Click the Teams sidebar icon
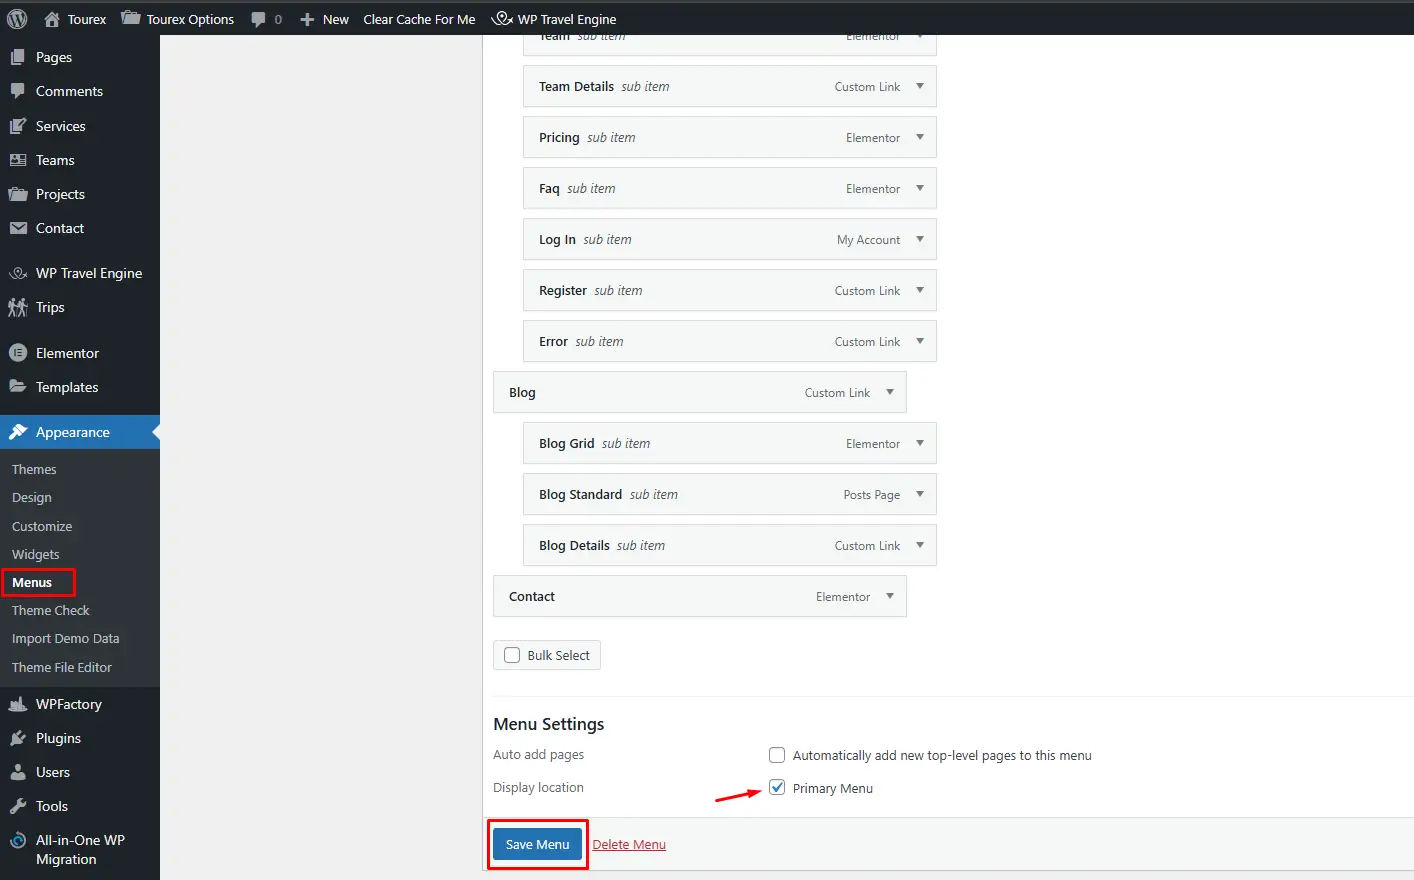1414x880 pixels. point(17,160)
